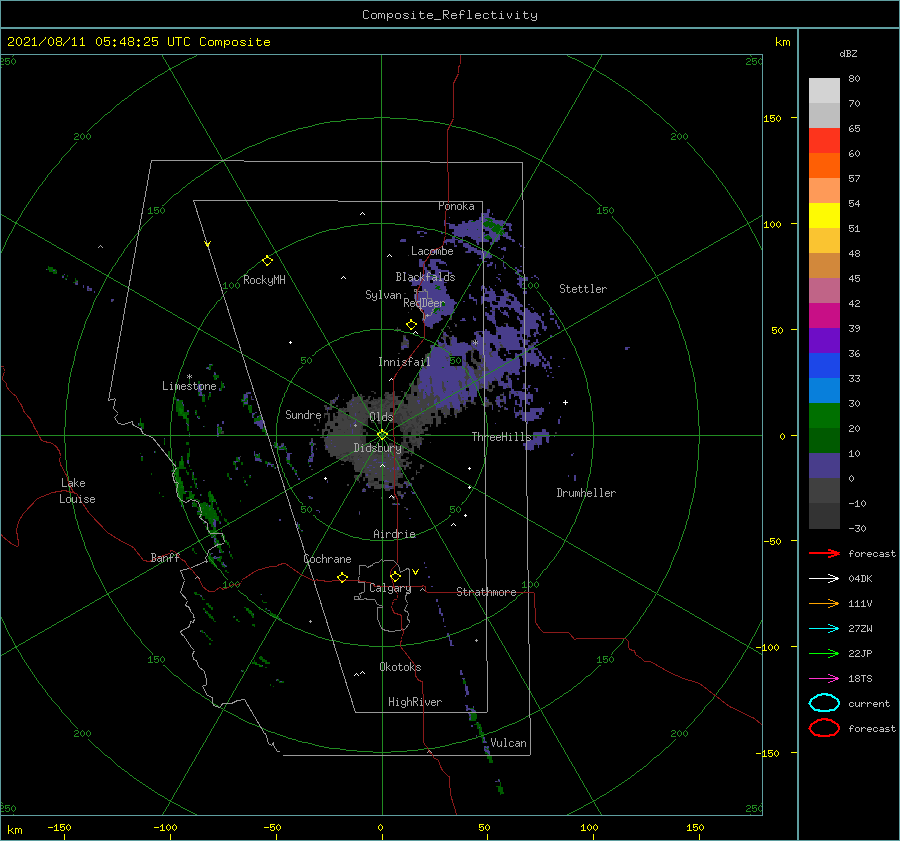The height and width of the screenshot is (841, 900).
Task: Click the Innisfail city label
Action: 404,362
